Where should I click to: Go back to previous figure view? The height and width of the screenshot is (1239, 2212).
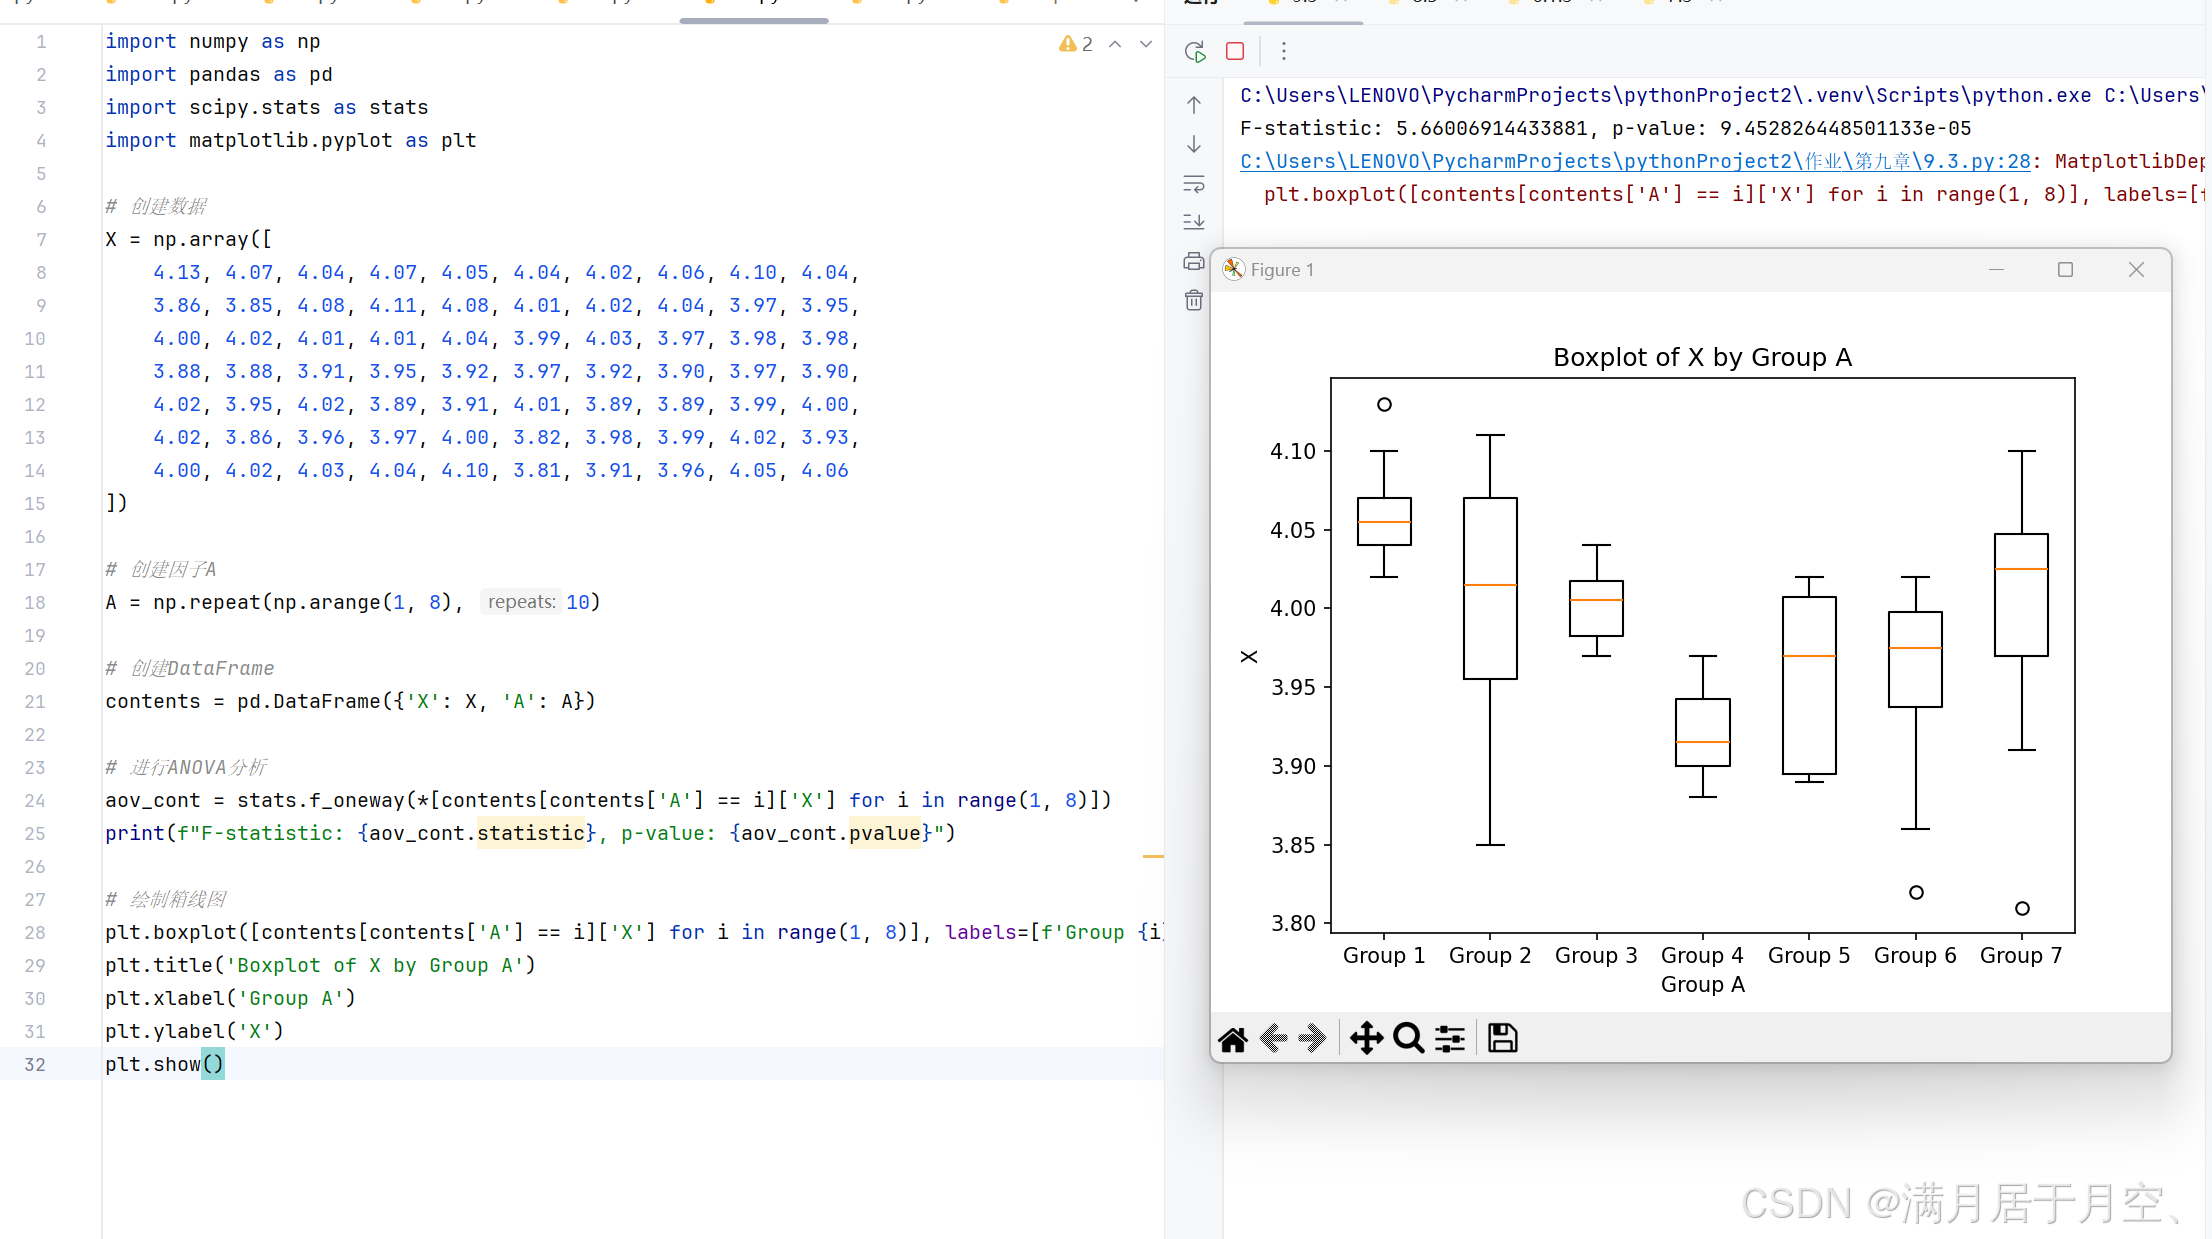tap(1274, 1039)
